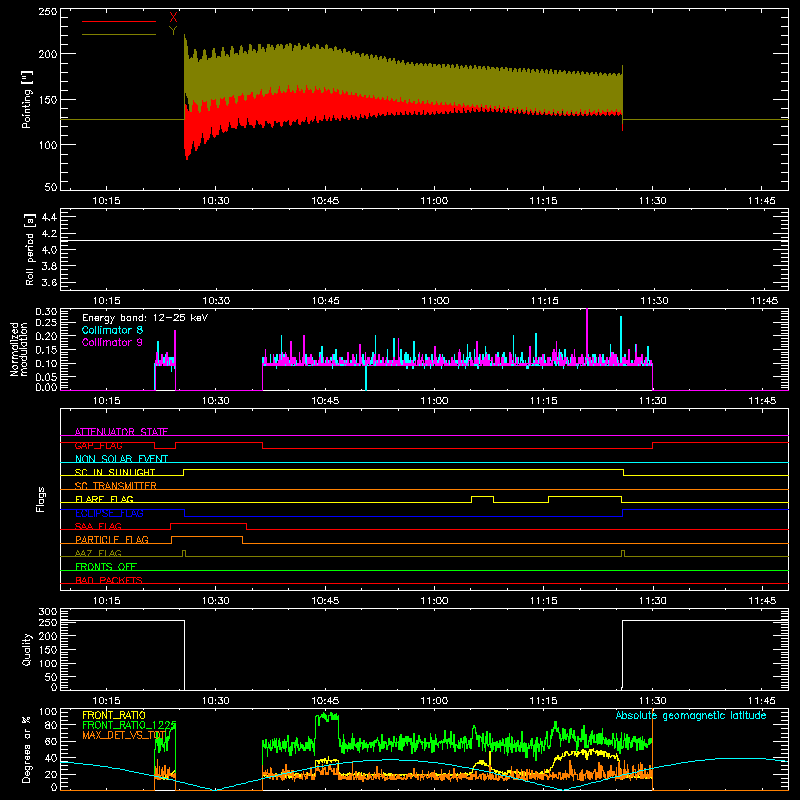Click the AAZ_FLAG blip near 11:26

coord(623,553)
